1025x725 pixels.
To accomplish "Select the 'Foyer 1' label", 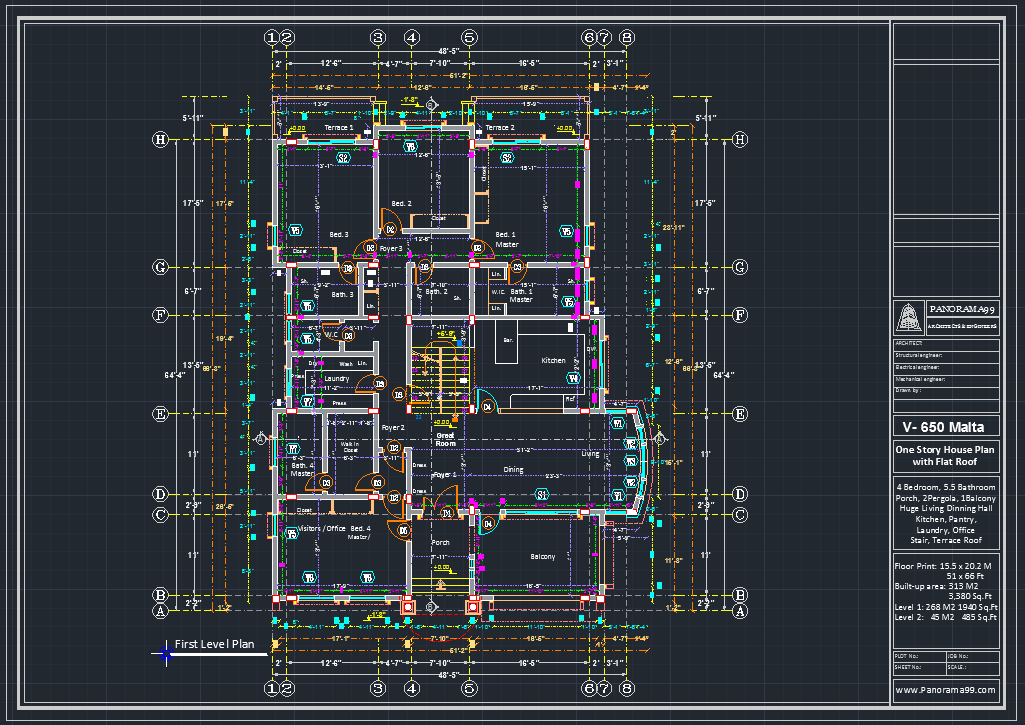I will pos(445,475).
